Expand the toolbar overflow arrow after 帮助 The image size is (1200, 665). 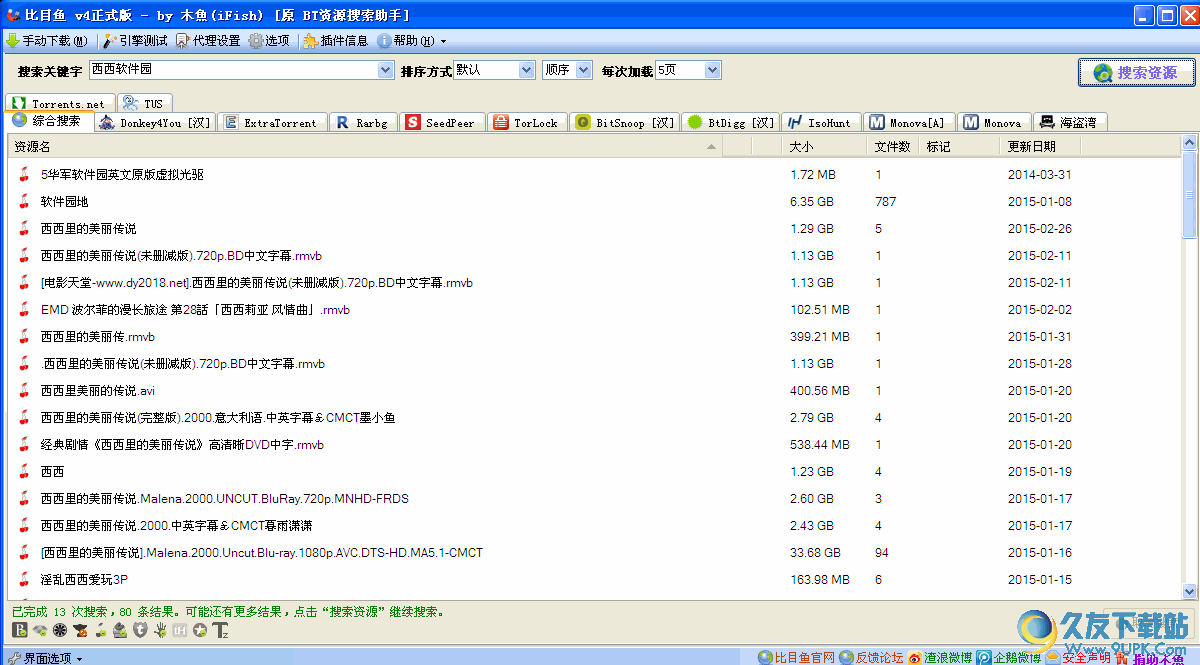coord(443,41)
